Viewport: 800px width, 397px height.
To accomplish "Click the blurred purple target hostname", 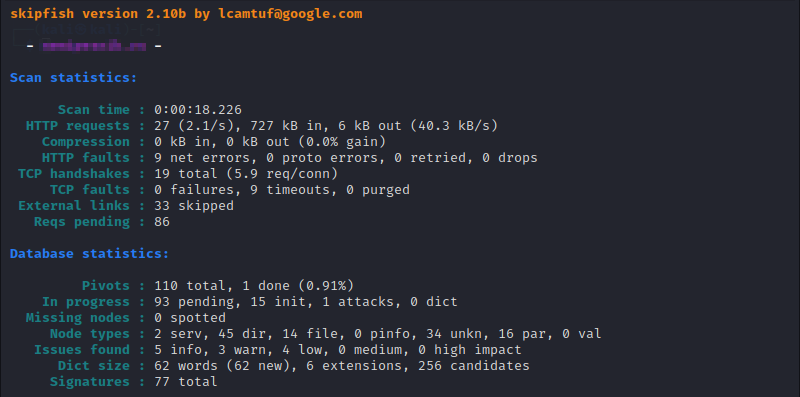I will (94, 46).
